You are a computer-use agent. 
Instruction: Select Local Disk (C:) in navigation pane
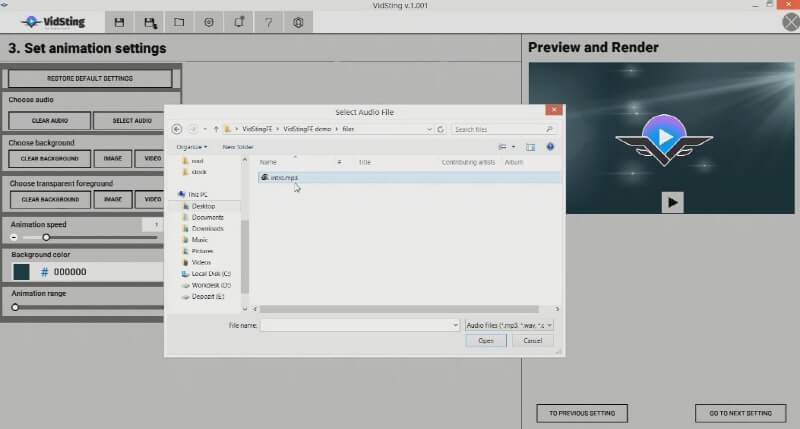pos(211,274)
